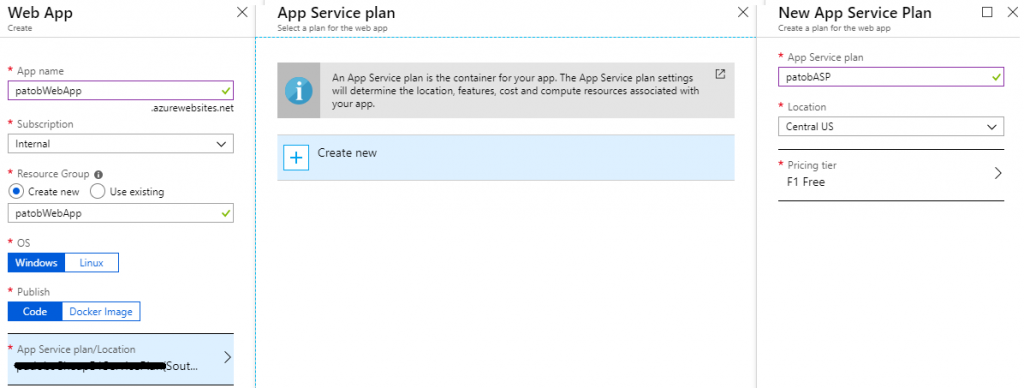Set Publish option to Code
Screen dimensions: 1024x388
coord(35,312)
